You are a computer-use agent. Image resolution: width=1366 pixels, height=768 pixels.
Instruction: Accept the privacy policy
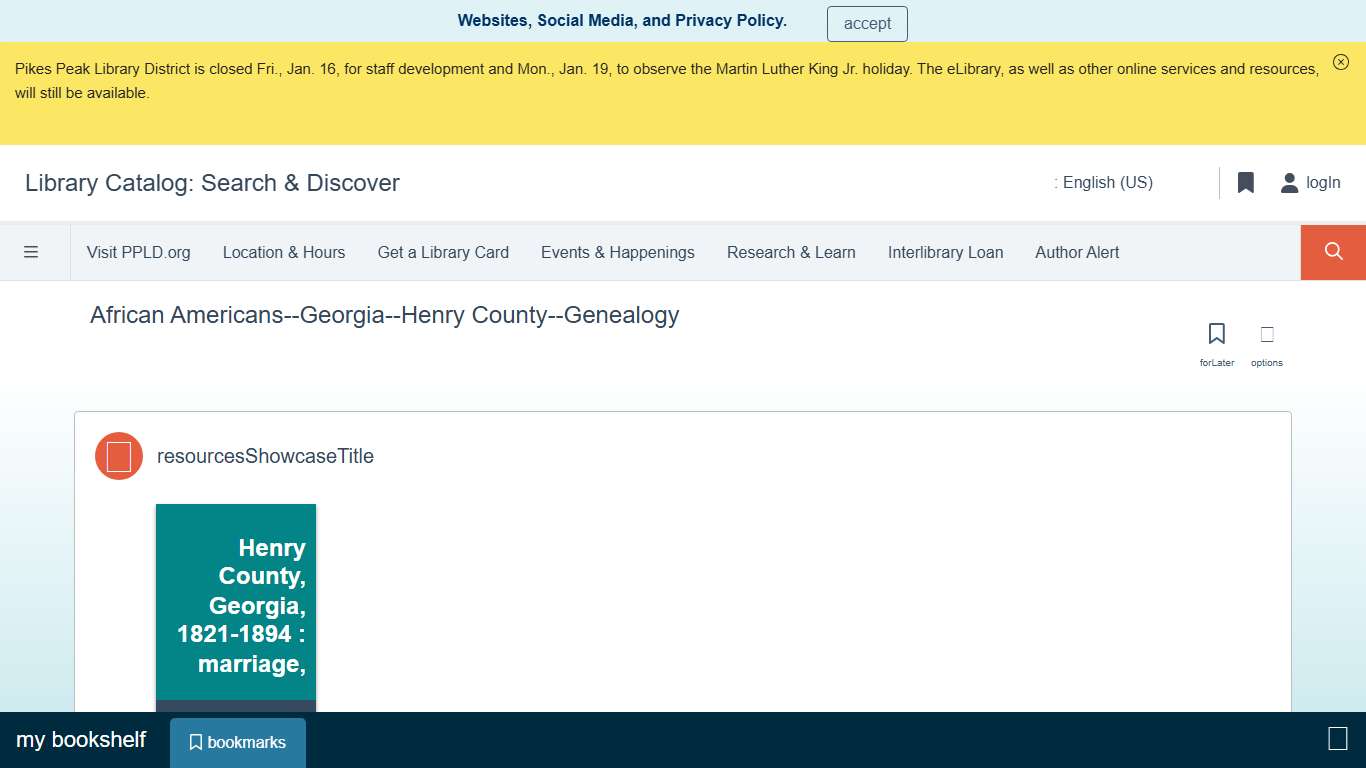click(867, 23)
